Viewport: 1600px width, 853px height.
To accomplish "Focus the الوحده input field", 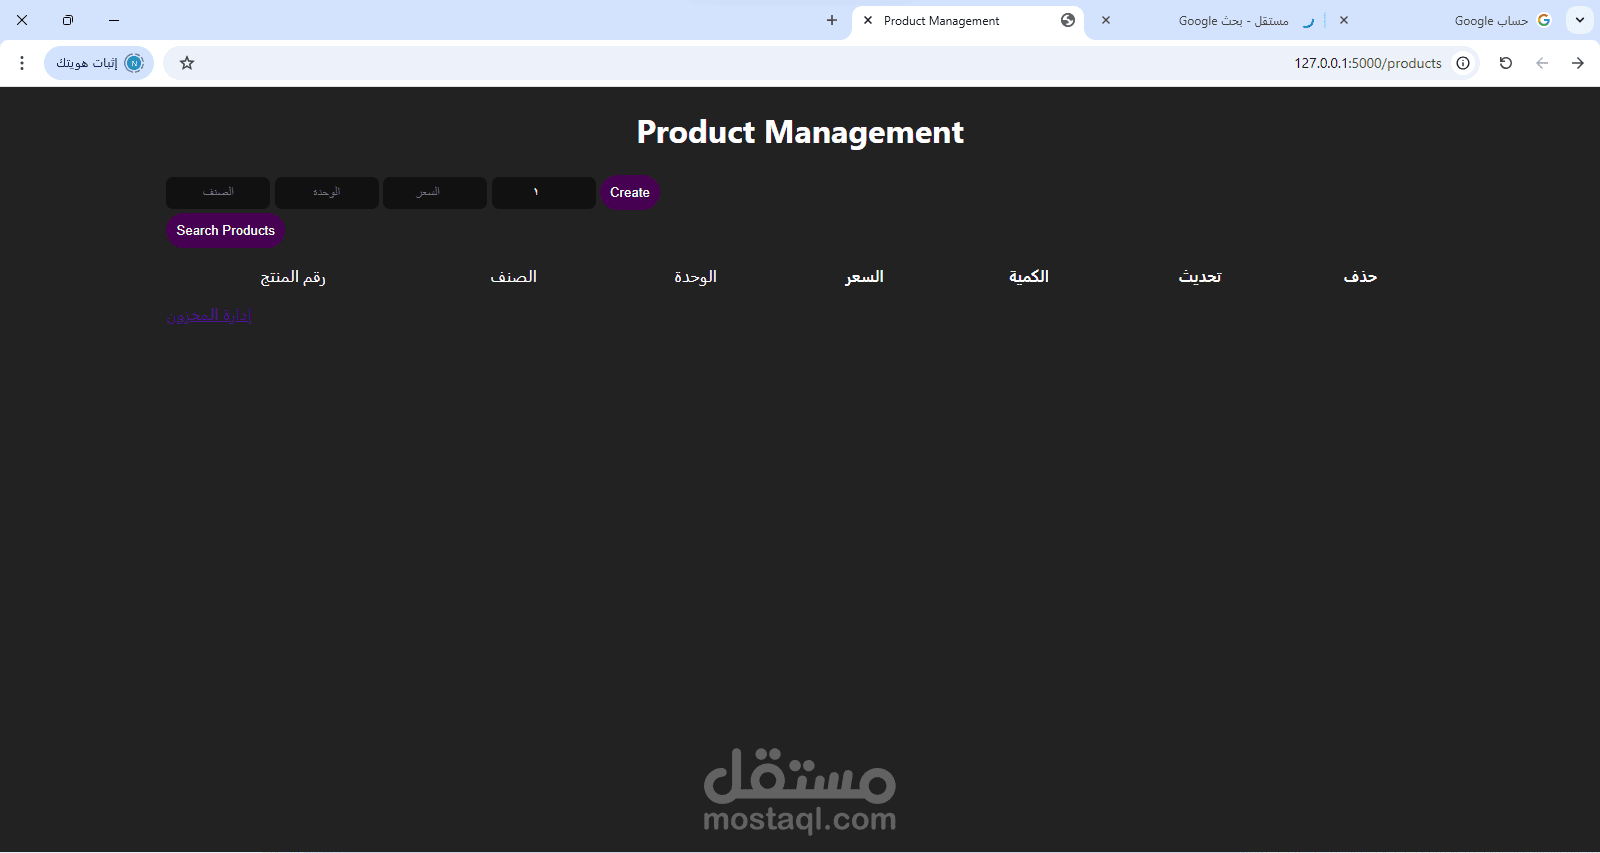I will click(x=327, y=193).
